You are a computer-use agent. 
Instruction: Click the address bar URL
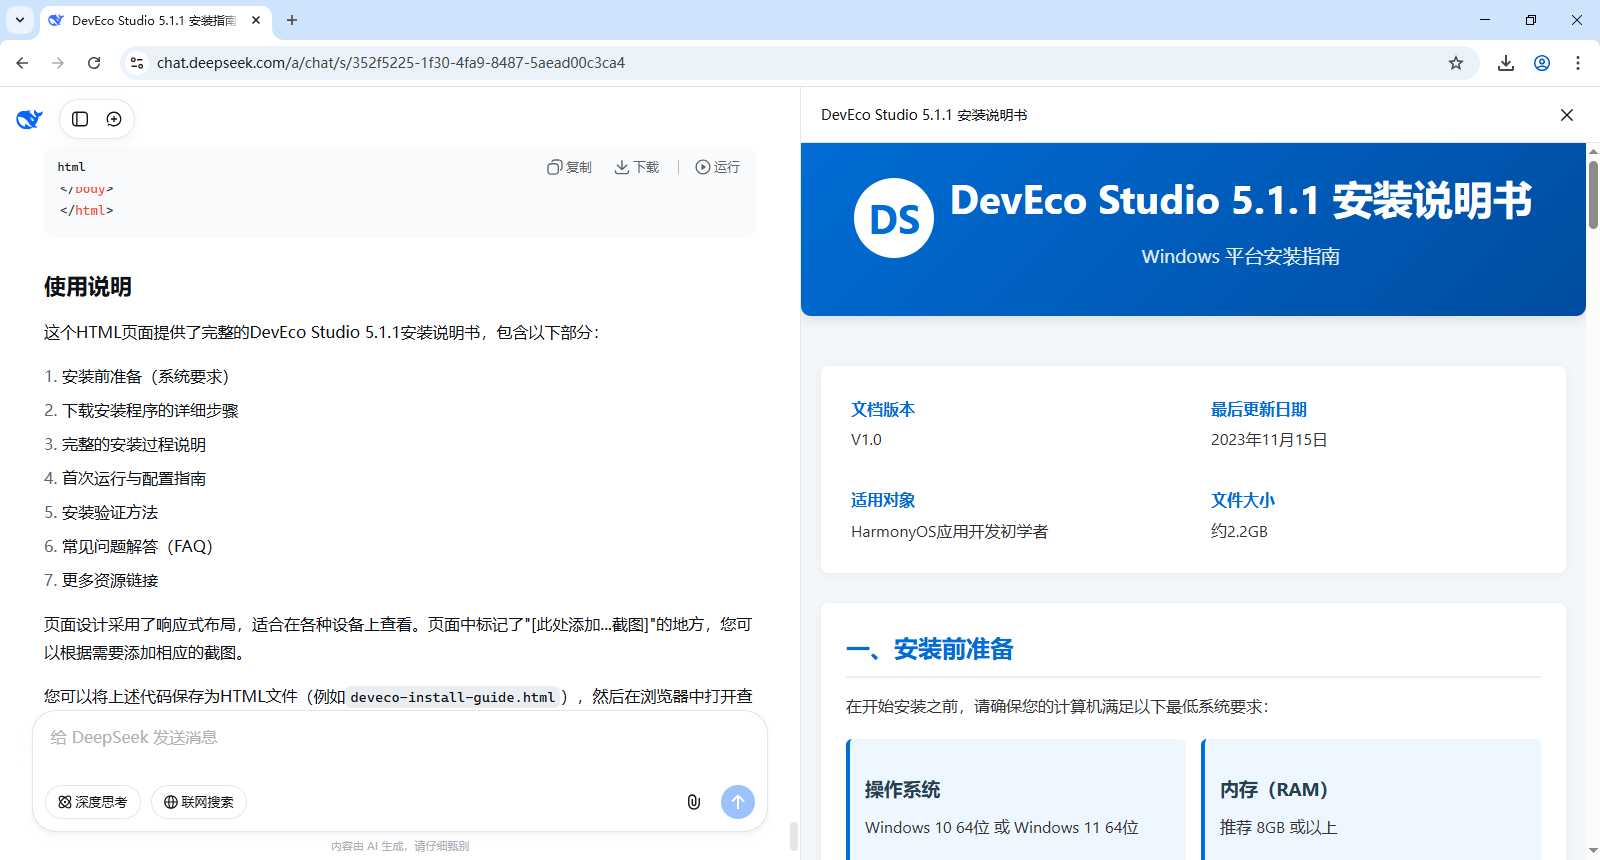[x=391, y=63]
